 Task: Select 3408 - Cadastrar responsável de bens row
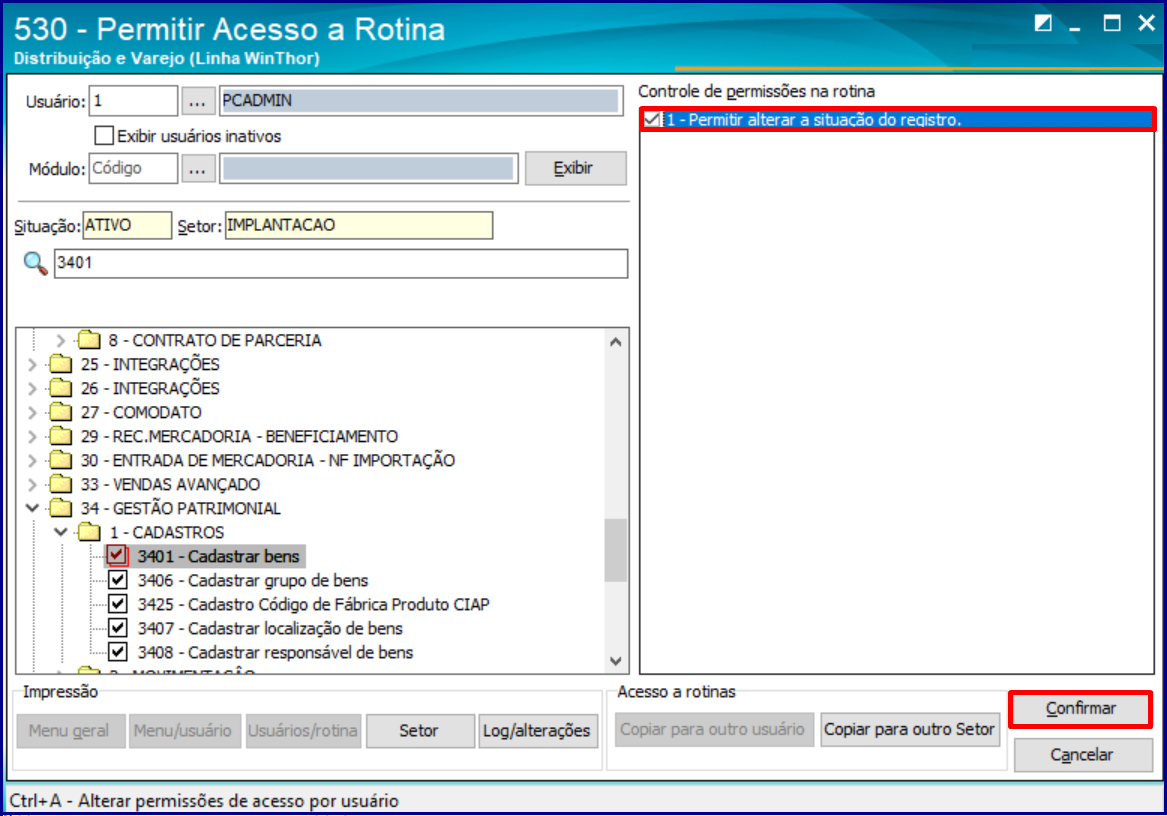[275, 652]
